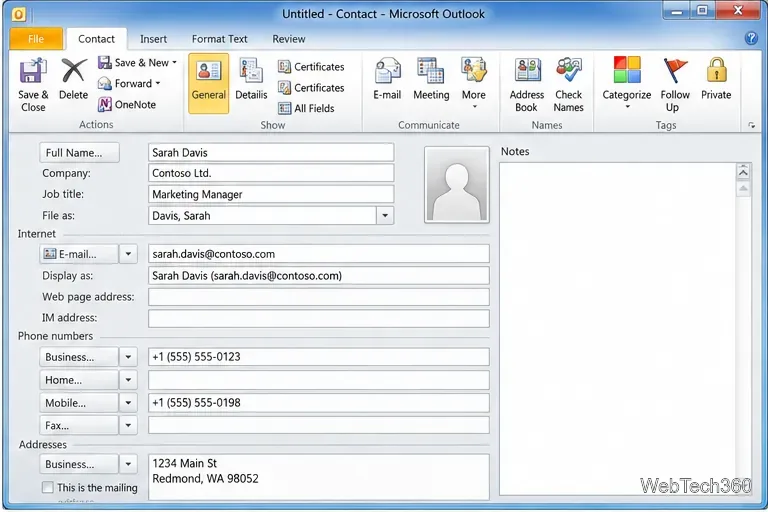Select the Contact ribbon tab
This screenshot has width=768, height=512.
(x=96, y=39)
